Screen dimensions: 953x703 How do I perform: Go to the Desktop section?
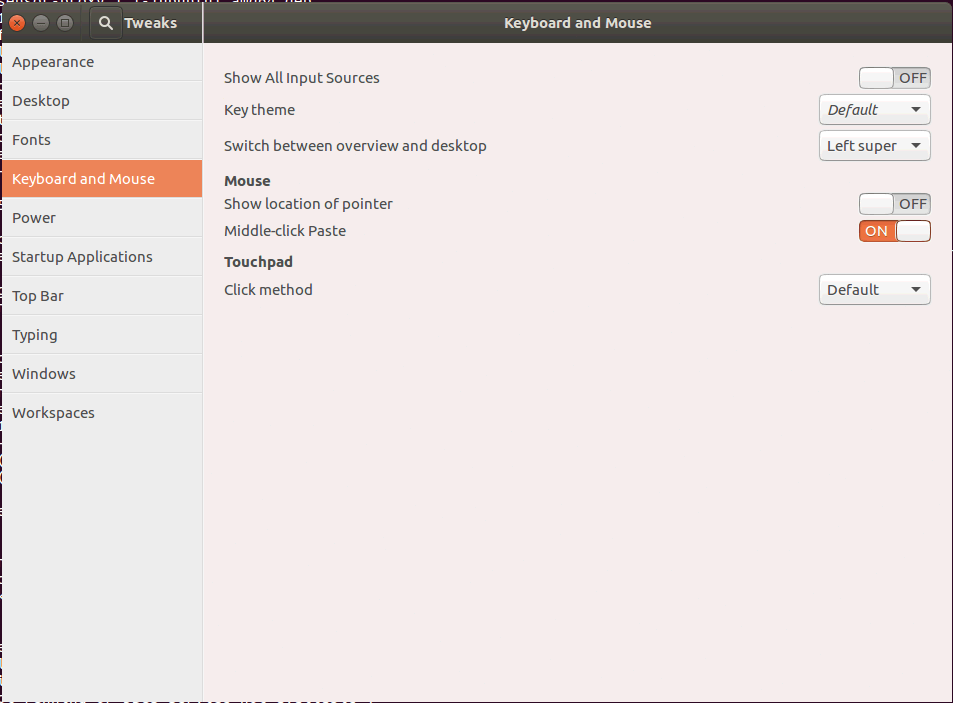[x=41, y=101]
